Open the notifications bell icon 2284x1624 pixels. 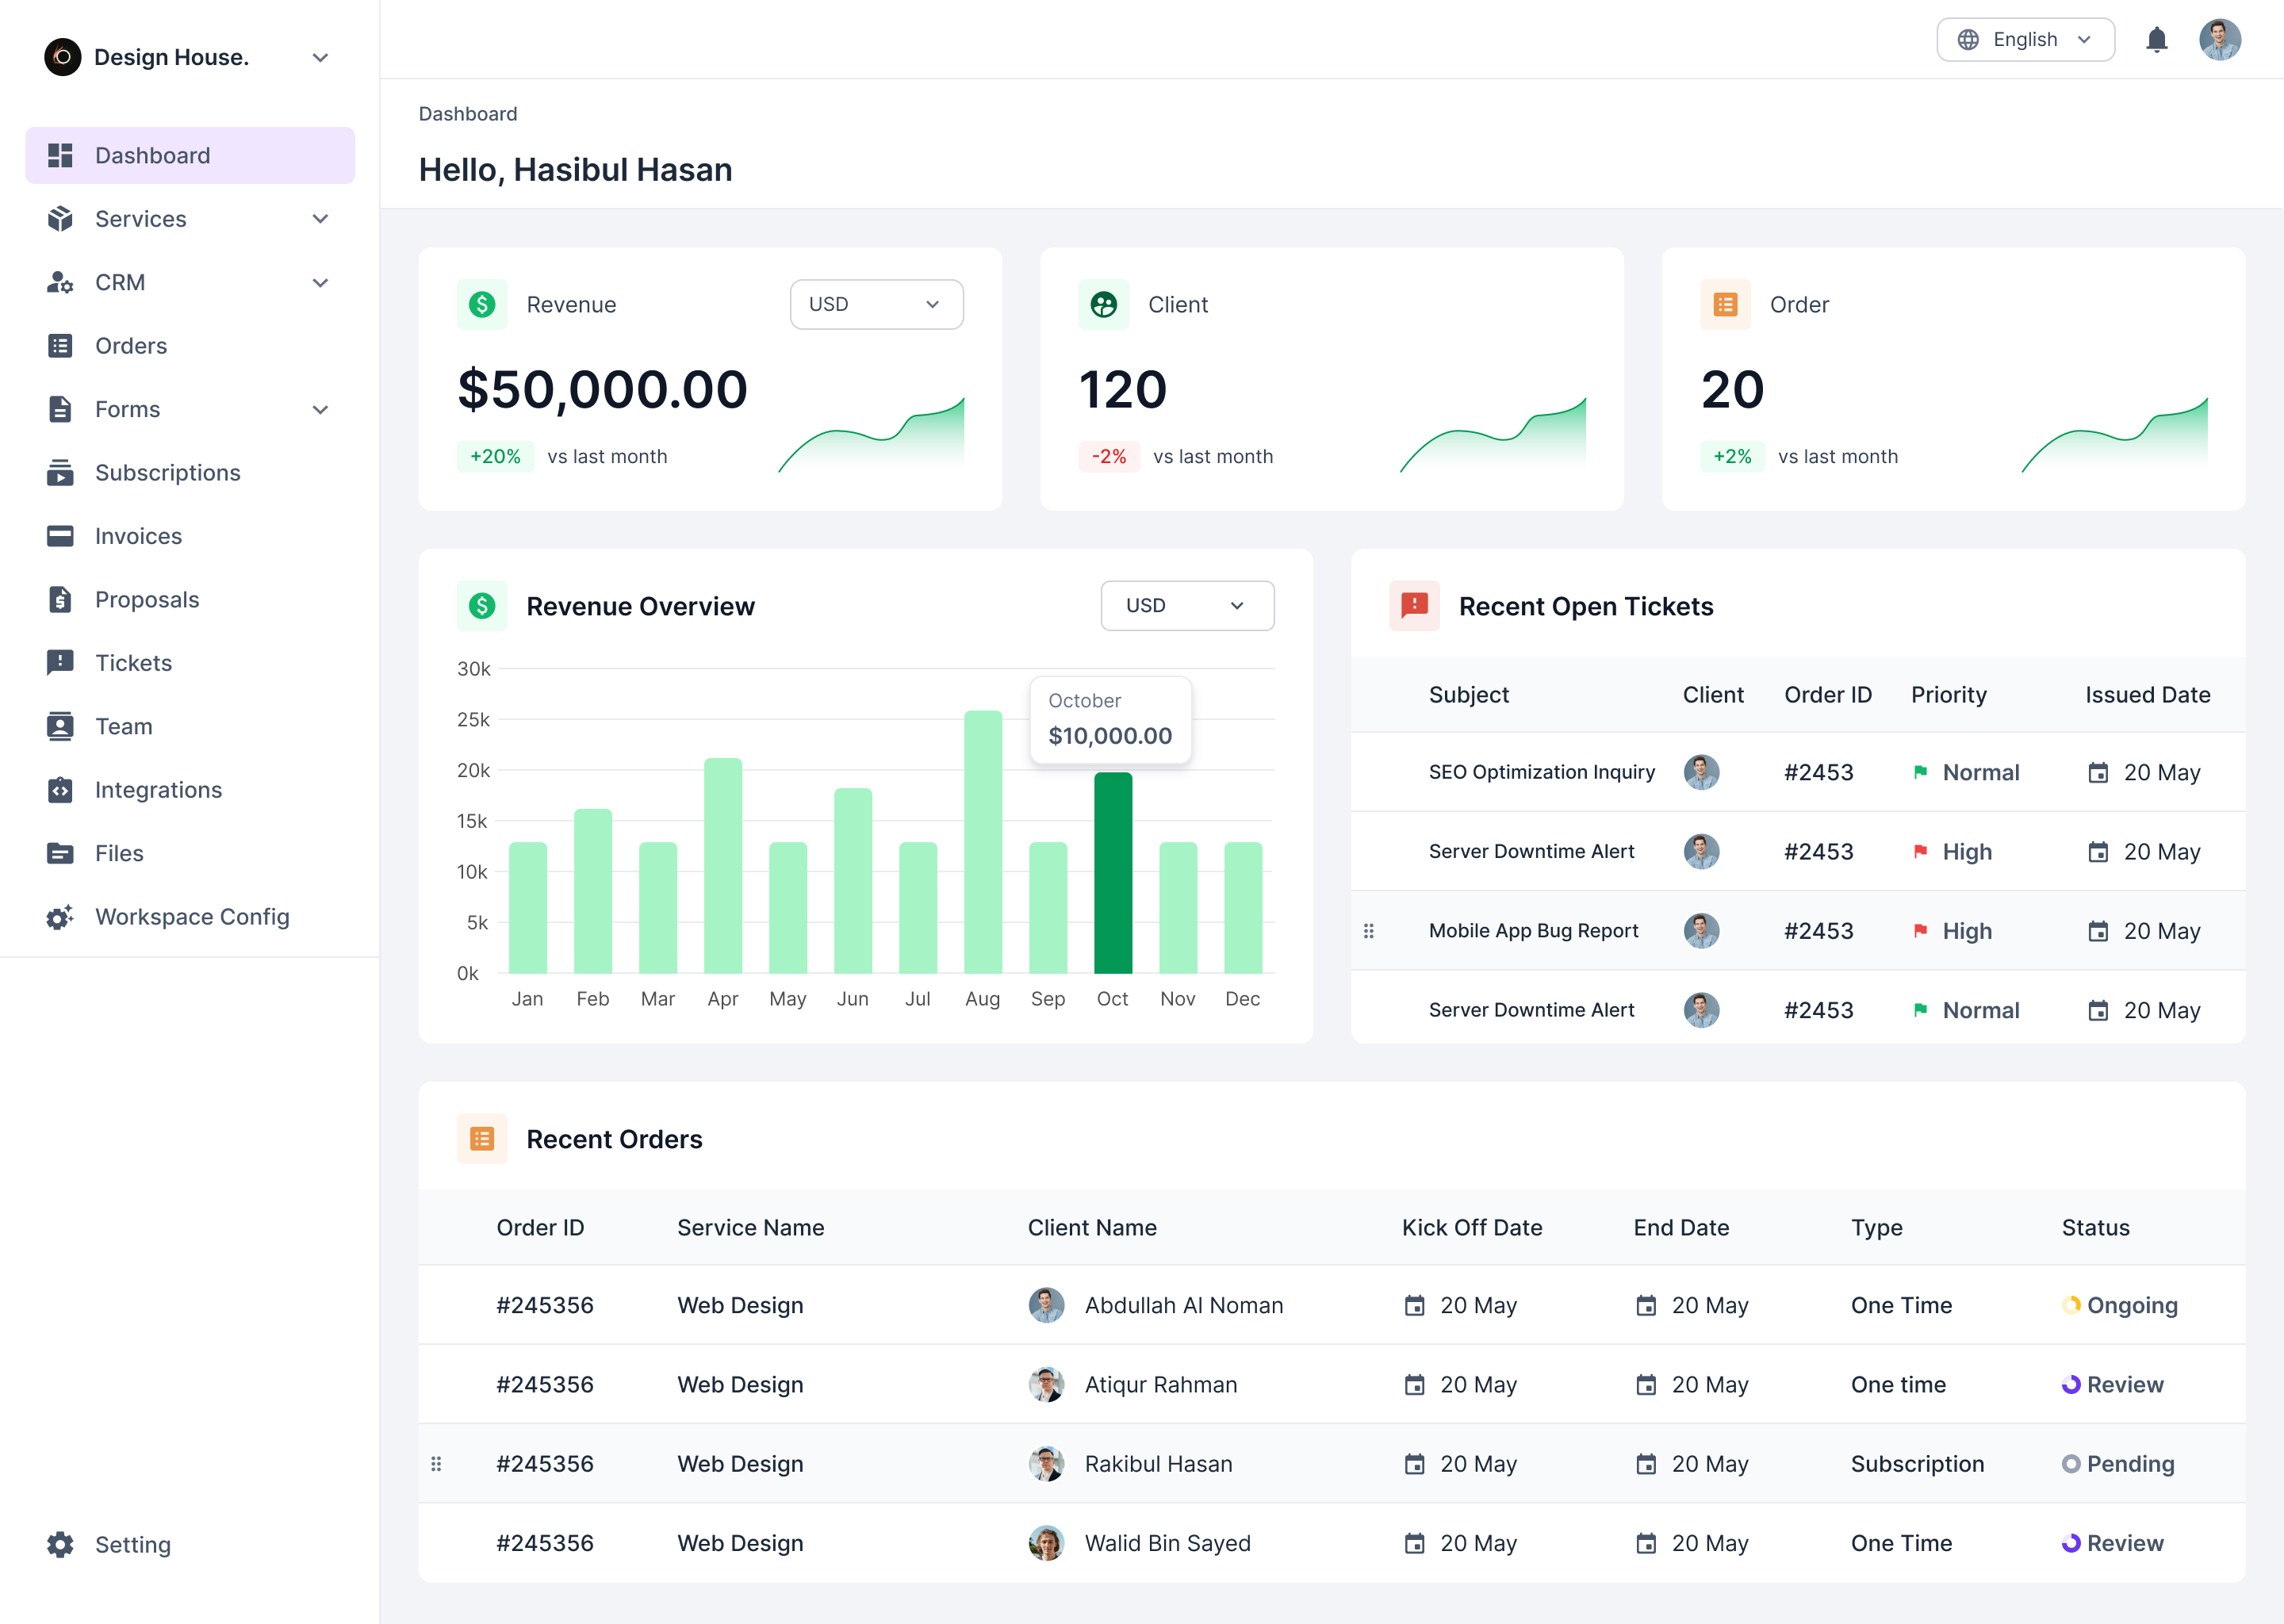click(2156, 40)
